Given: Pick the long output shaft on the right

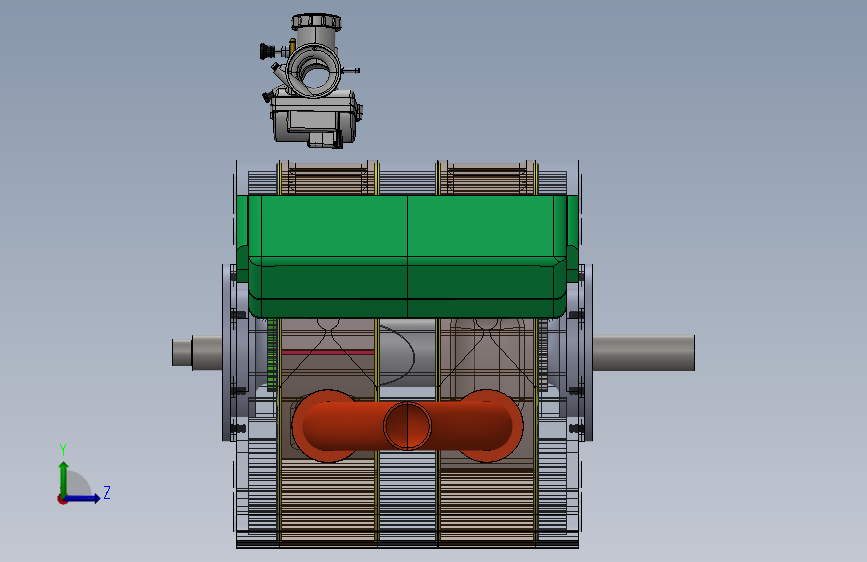Looking at the screenshot, I should 644,353.
